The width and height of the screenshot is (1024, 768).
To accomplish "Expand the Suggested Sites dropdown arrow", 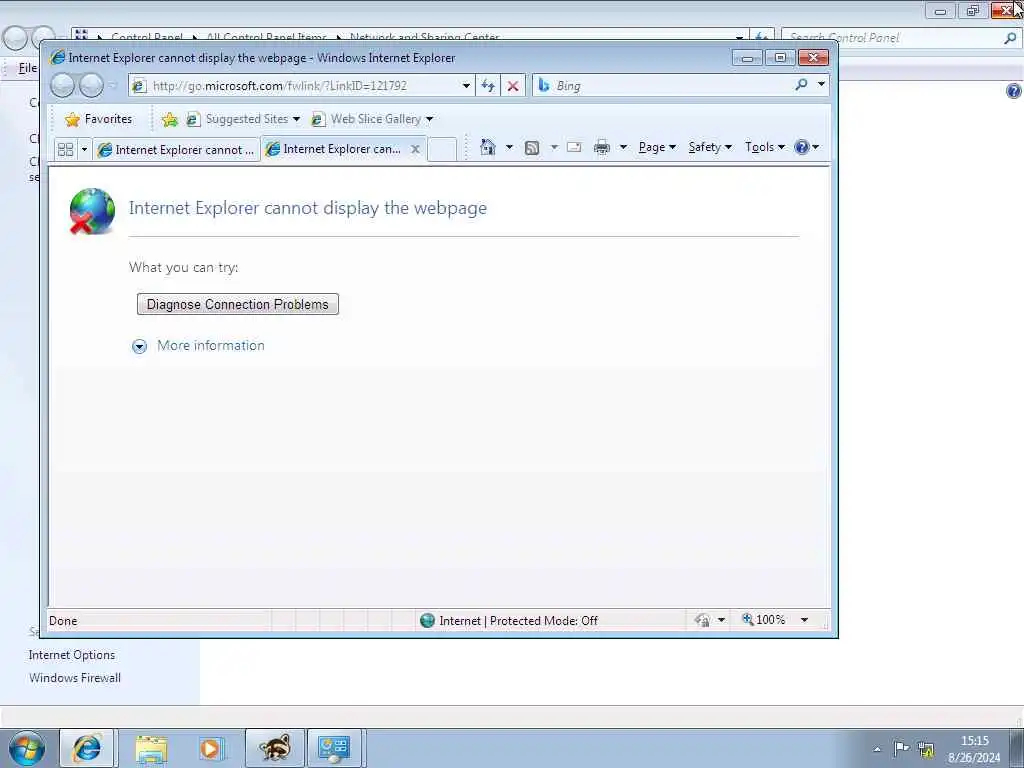I will (296, 119).
